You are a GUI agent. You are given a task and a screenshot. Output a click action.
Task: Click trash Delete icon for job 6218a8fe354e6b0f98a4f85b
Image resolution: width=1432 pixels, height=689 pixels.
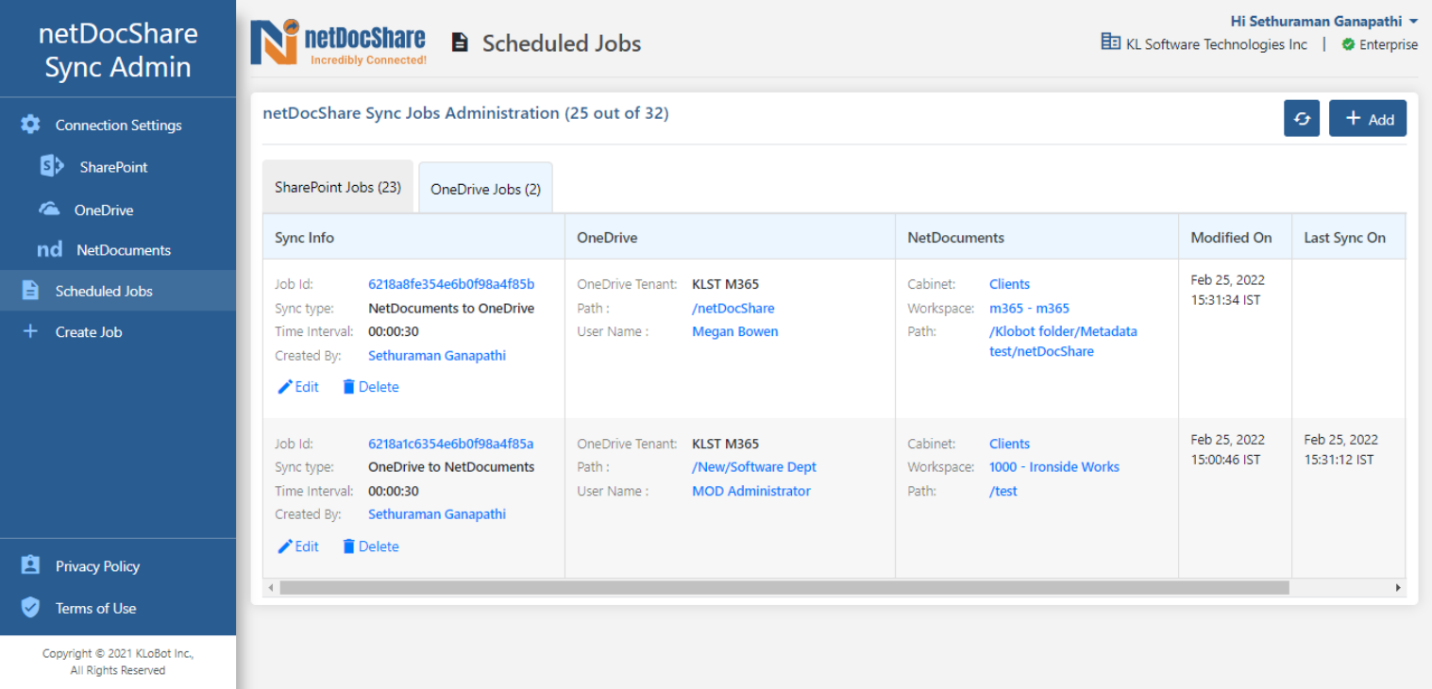pyautogui.click(x=349, y=387)
